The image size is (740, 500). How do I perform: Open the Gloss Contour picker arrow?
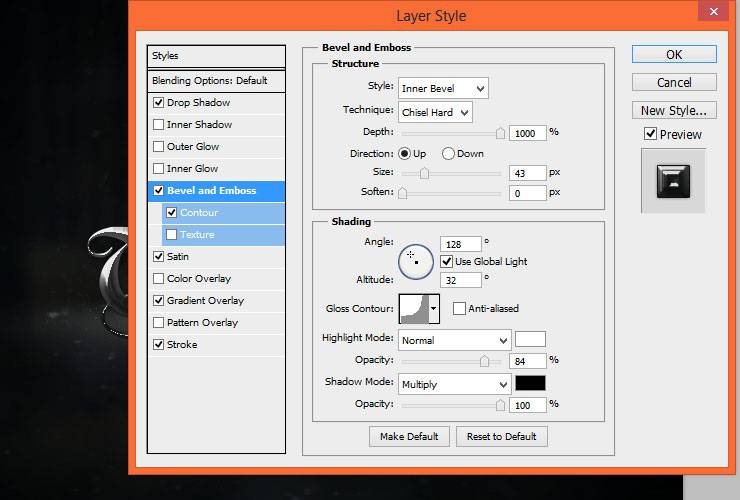(x=434, y=309)
